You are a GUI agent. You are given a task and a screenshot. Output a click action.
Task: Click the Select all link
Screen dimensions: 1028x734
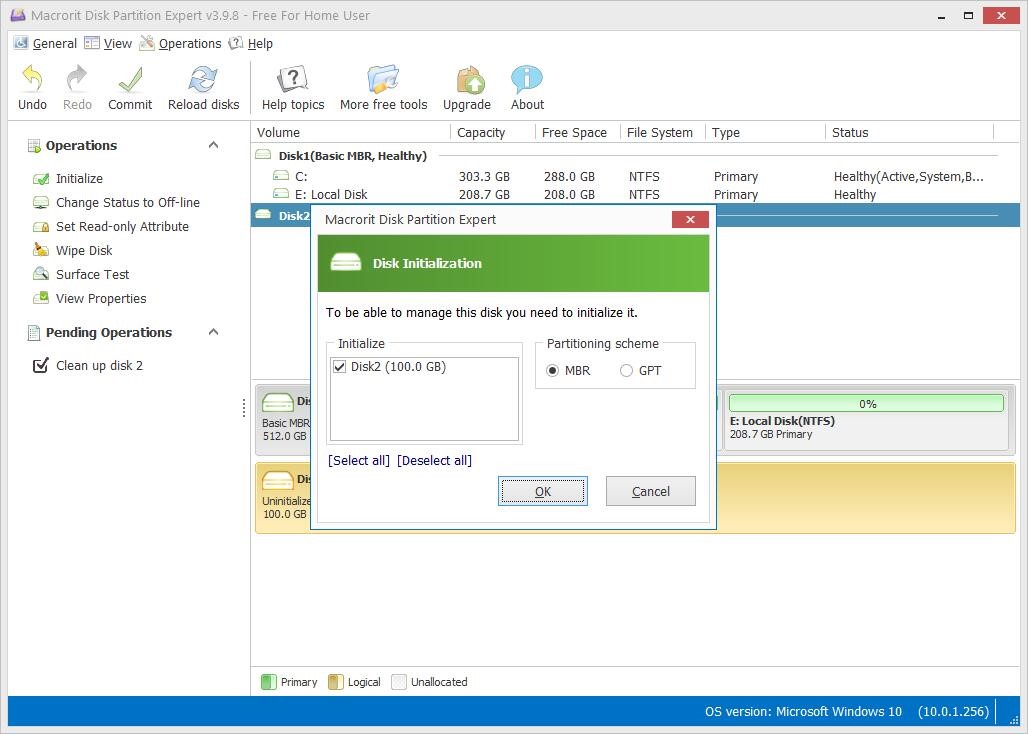pyautogui.click(x=359, y=461)
